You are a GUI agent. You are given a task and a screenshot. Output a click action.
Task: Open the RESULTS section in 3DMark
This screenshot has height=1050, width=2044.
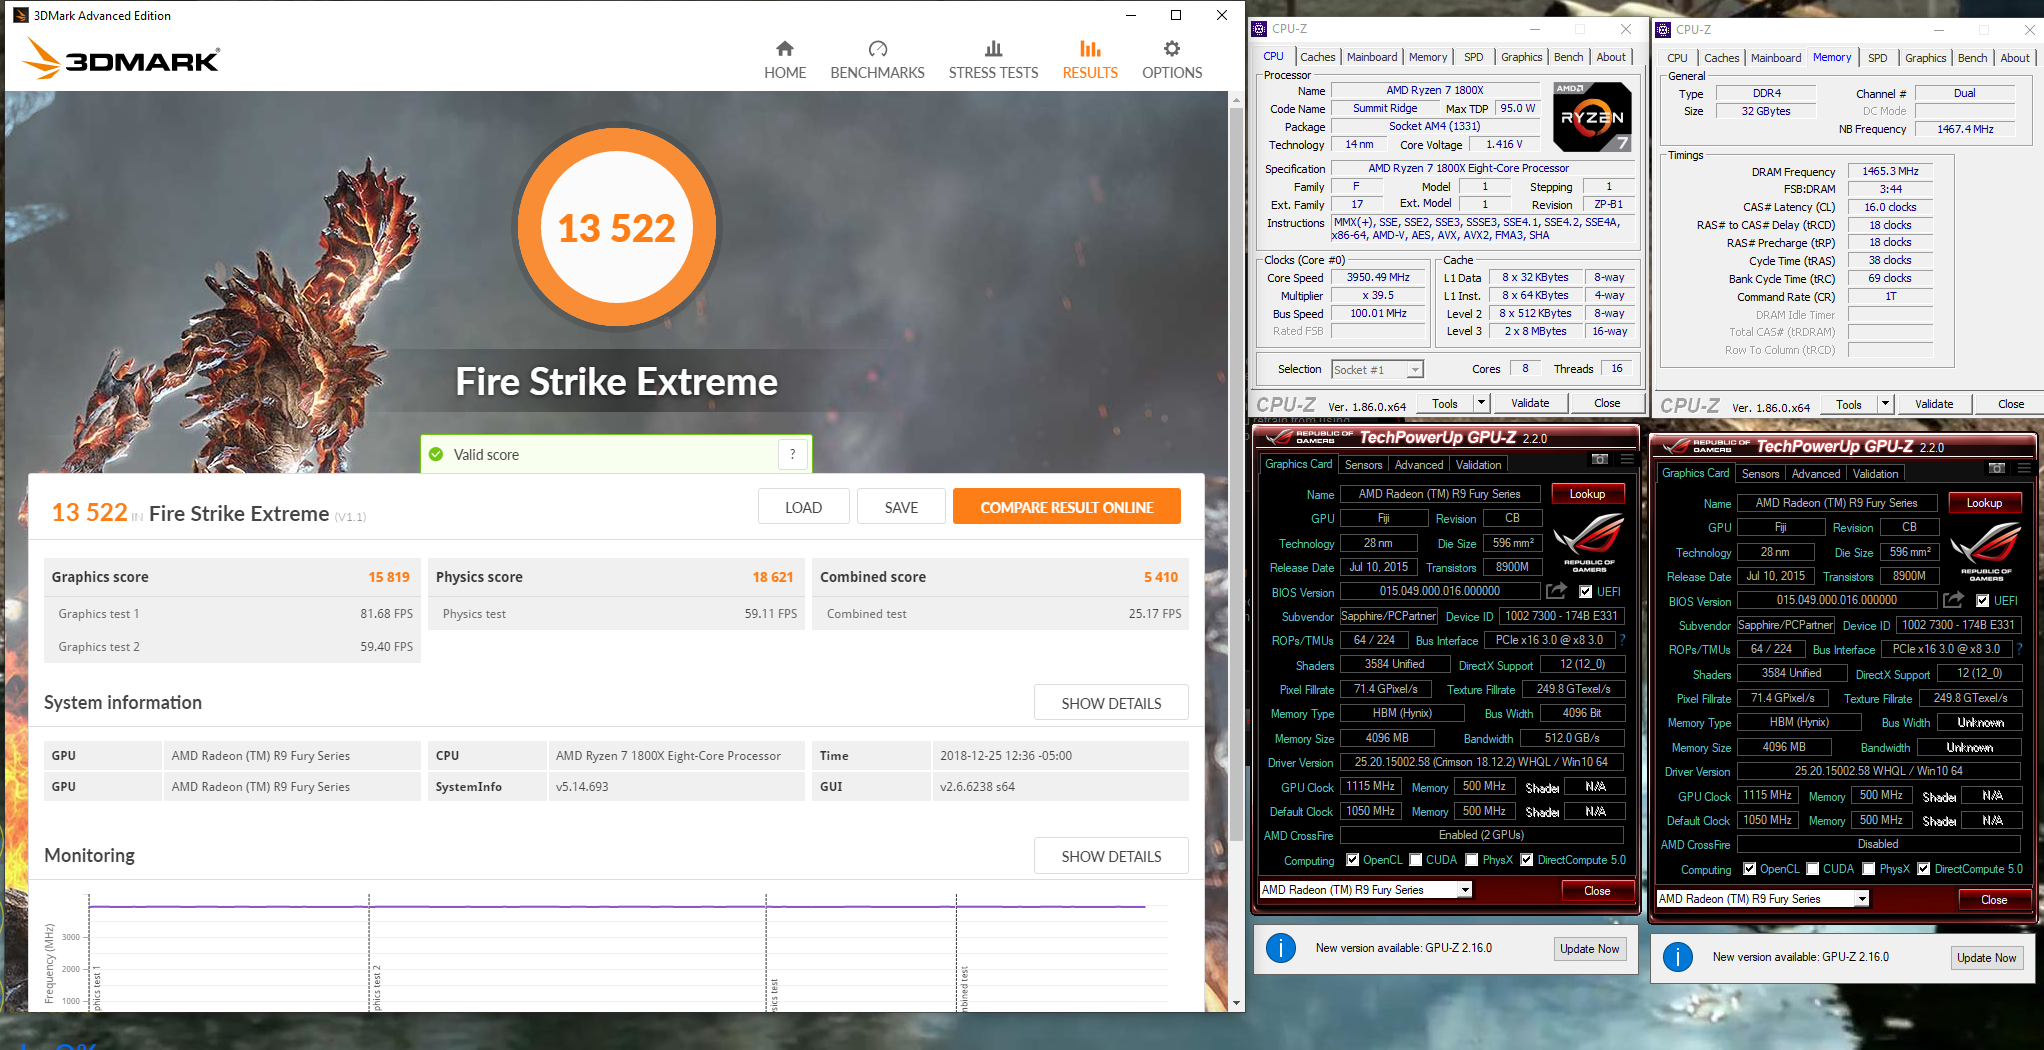coord(1090,60)
